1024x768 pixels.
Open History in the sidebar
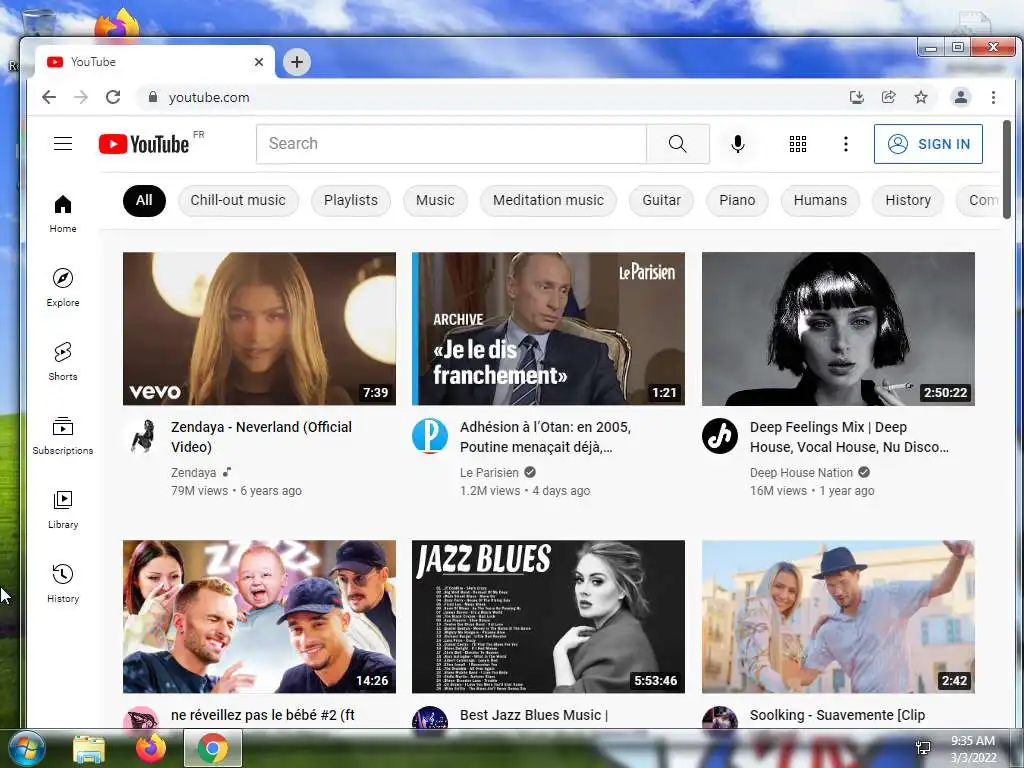click(x=63, y=583)
